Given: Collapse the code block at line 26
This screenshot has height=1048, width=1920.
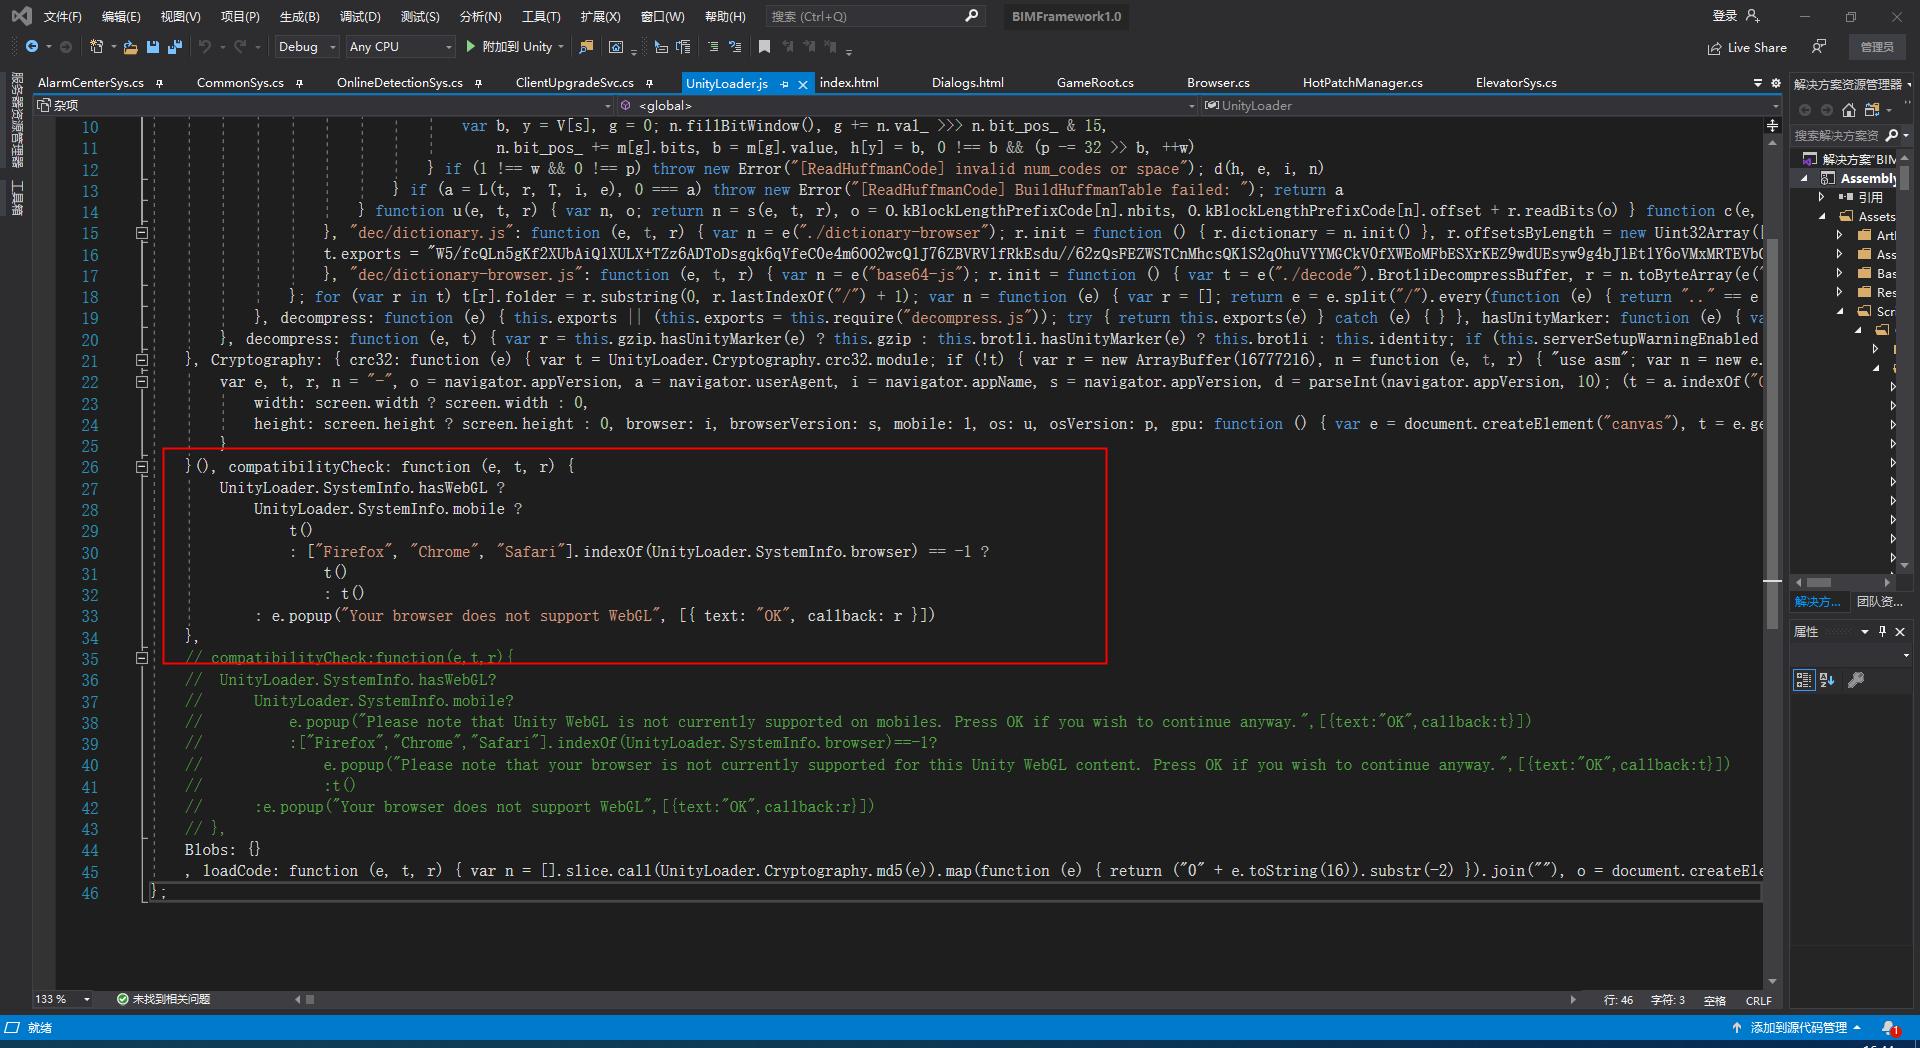Looking at the screenshot, I should click(x=142, y=467).
